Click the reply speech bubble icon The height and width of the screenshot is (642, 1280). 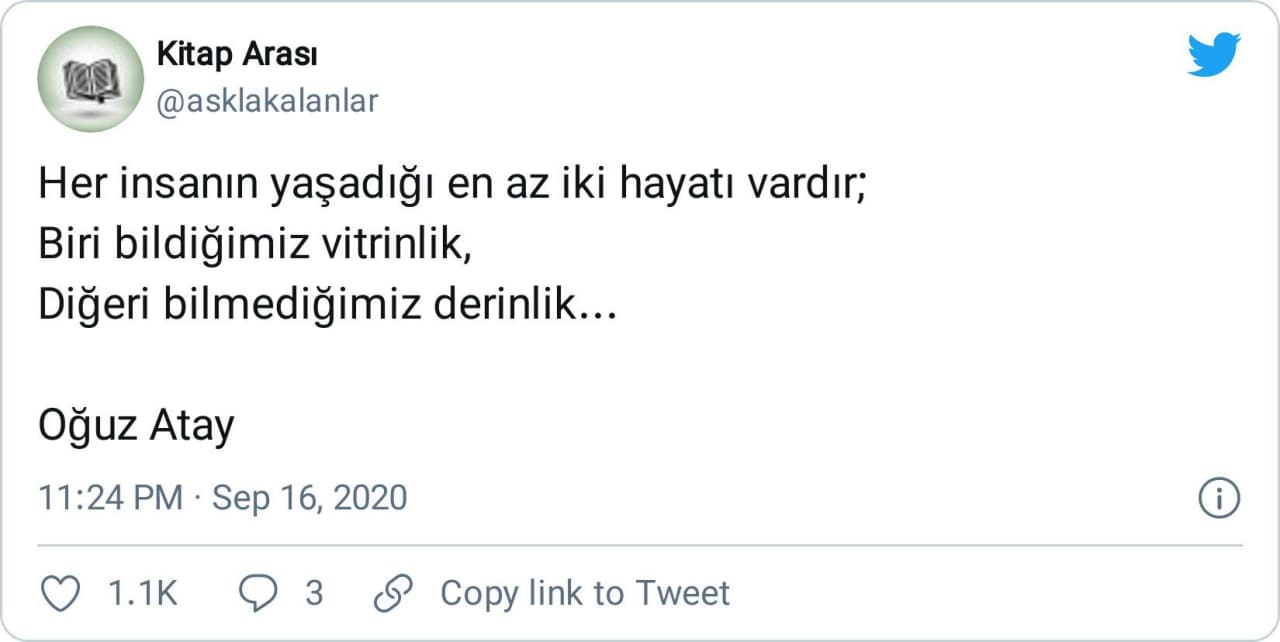click(259, 593)
